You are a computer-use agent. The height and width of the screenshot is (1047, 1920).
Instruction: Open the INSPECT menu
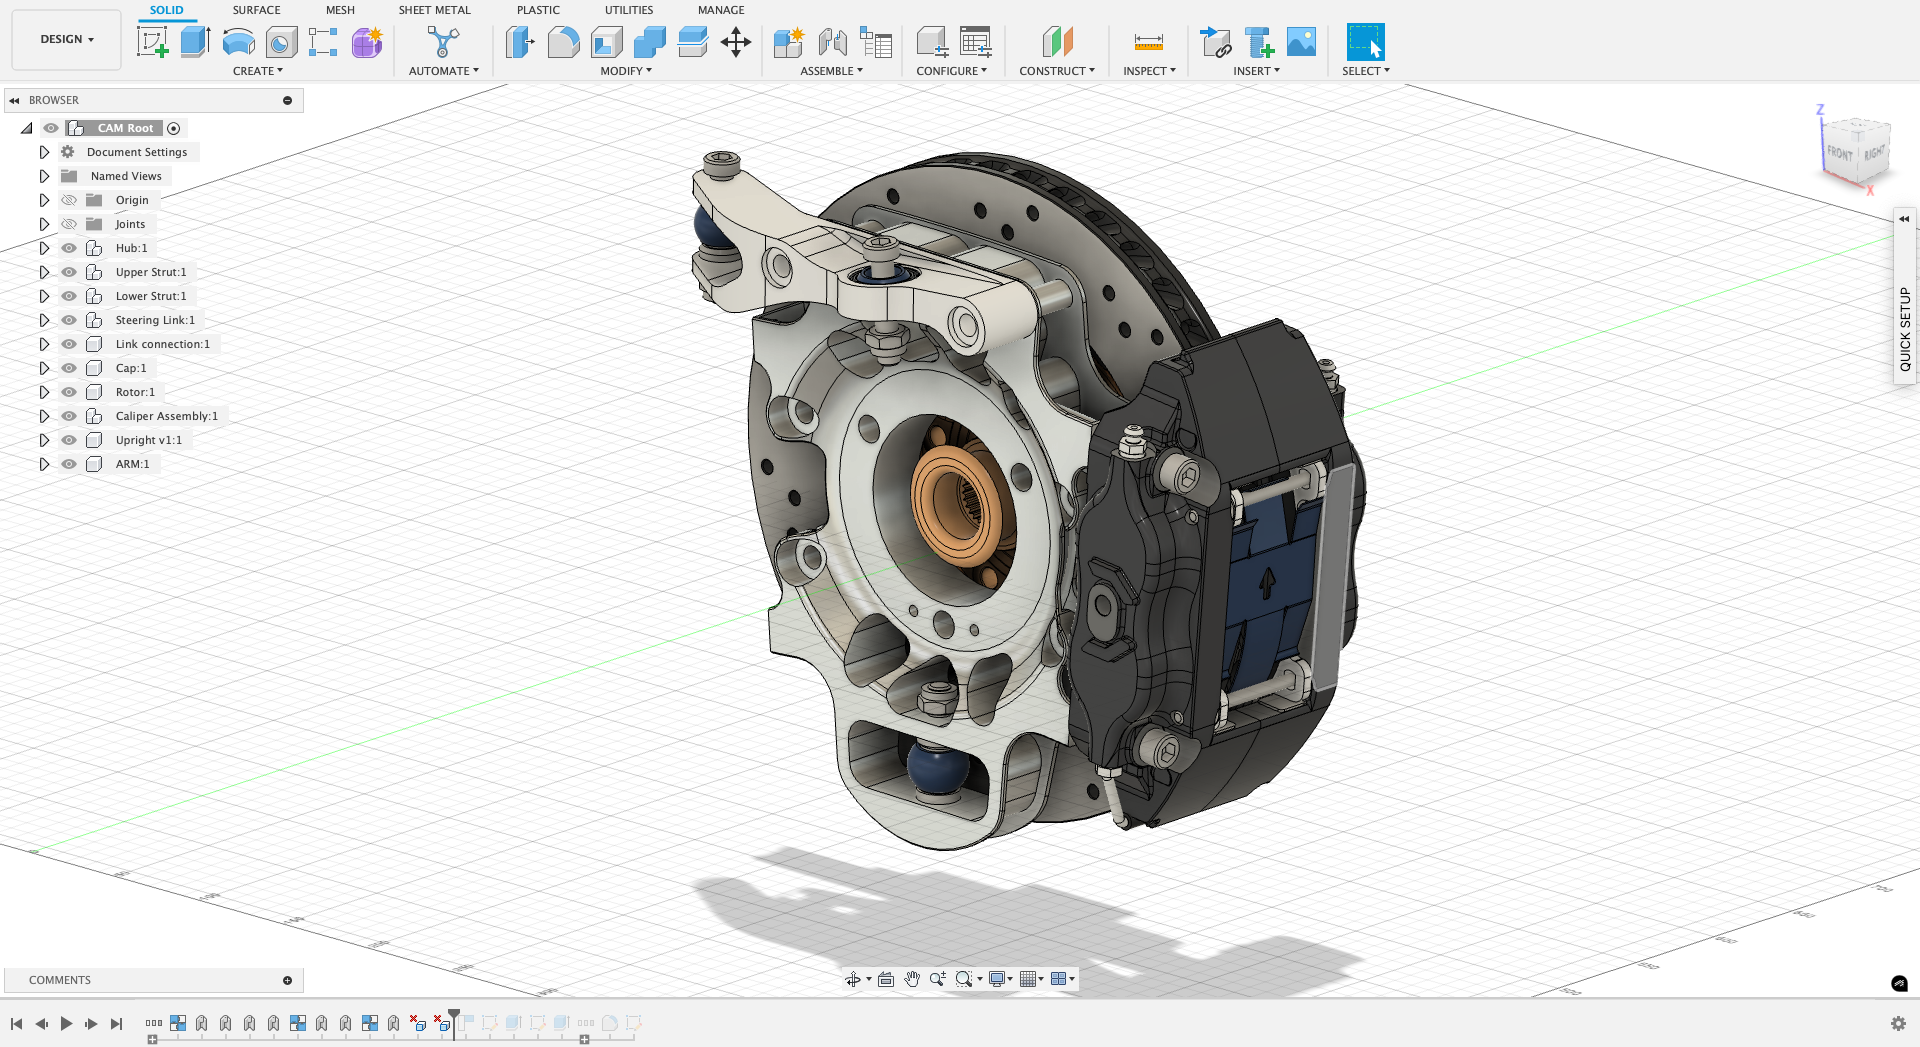coord(1149,71)
